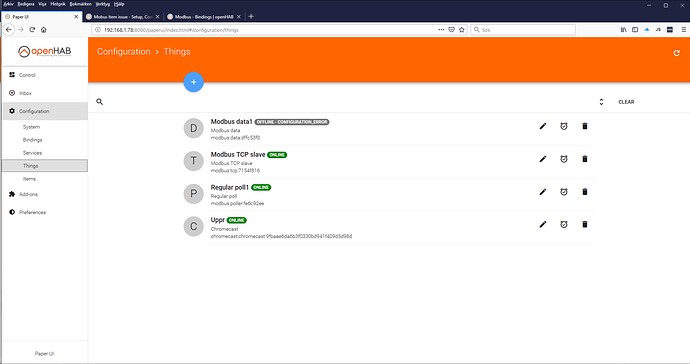
Task: Open the browser hamburger menu
Action: 683,29
